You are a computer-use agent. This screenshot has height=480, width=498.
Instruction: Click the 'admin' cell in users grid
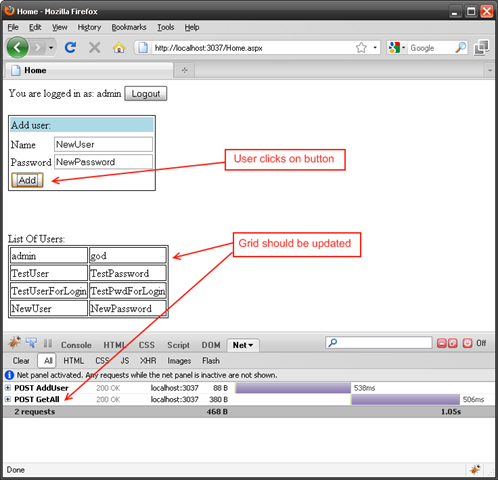pos(49,256)
